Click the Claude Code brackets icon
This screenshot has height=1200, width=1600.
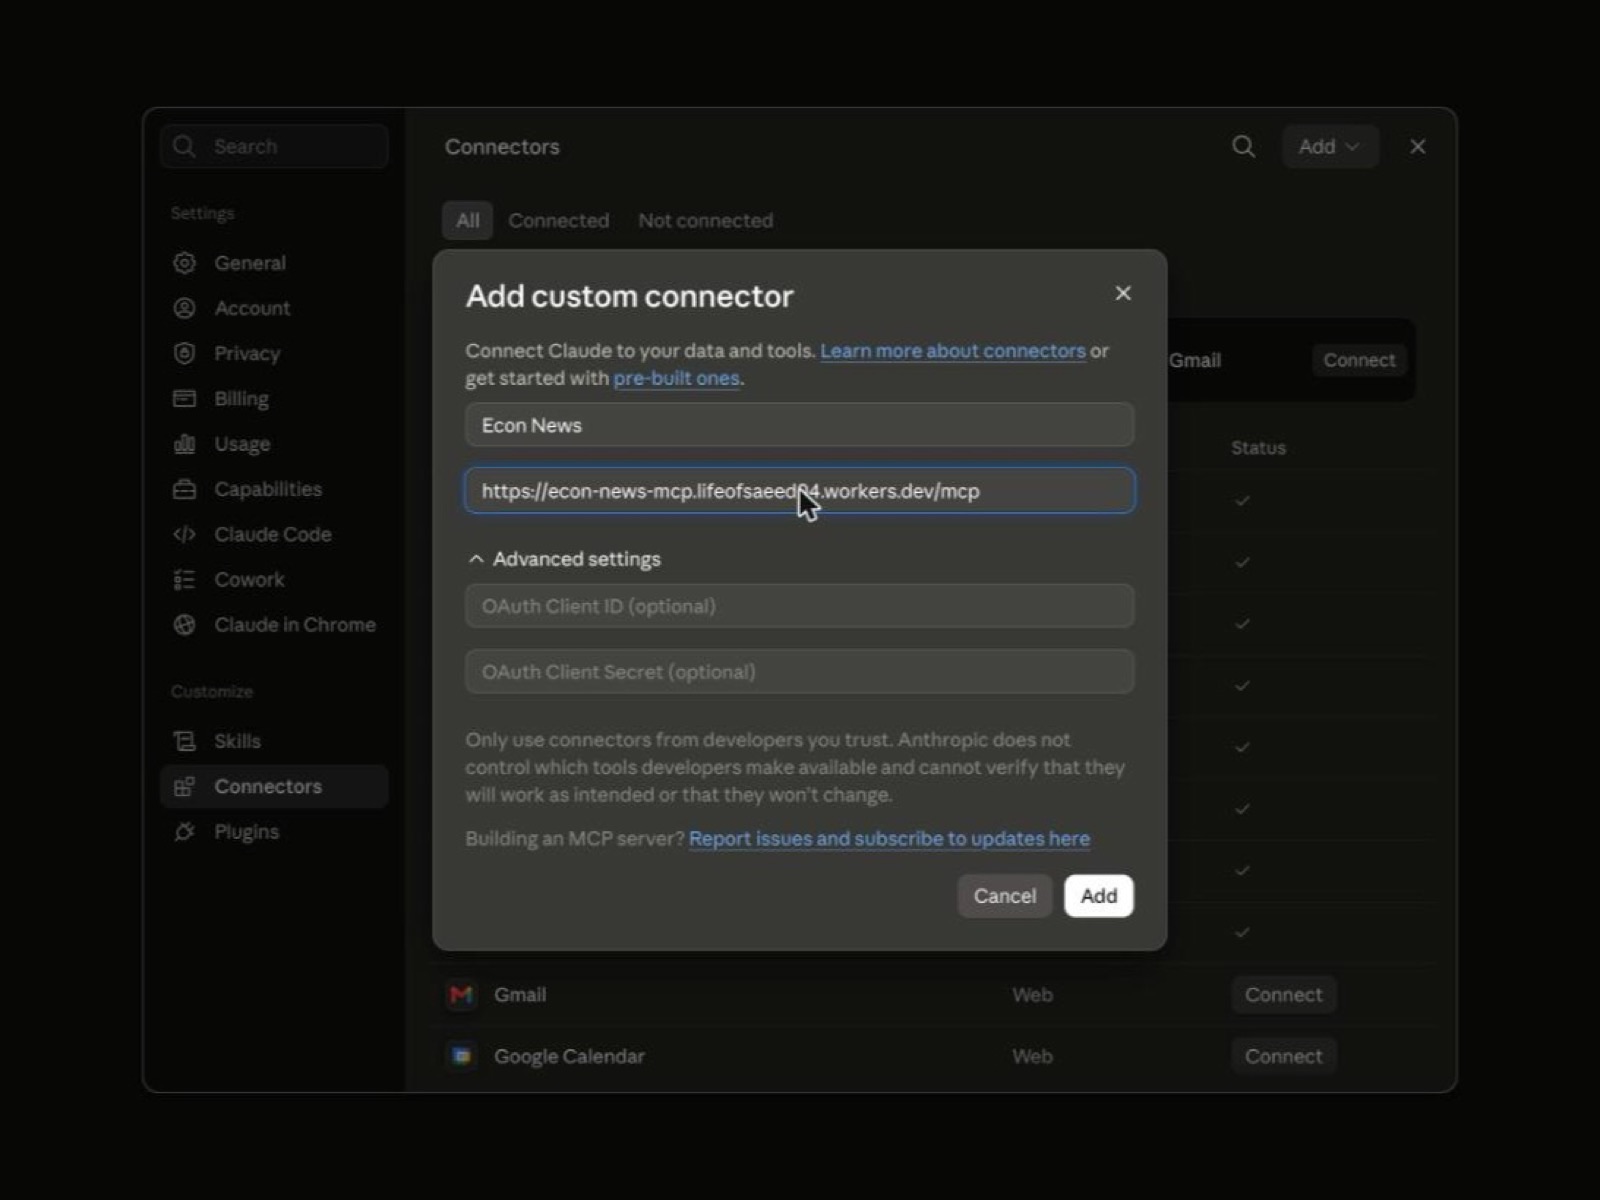184,534
